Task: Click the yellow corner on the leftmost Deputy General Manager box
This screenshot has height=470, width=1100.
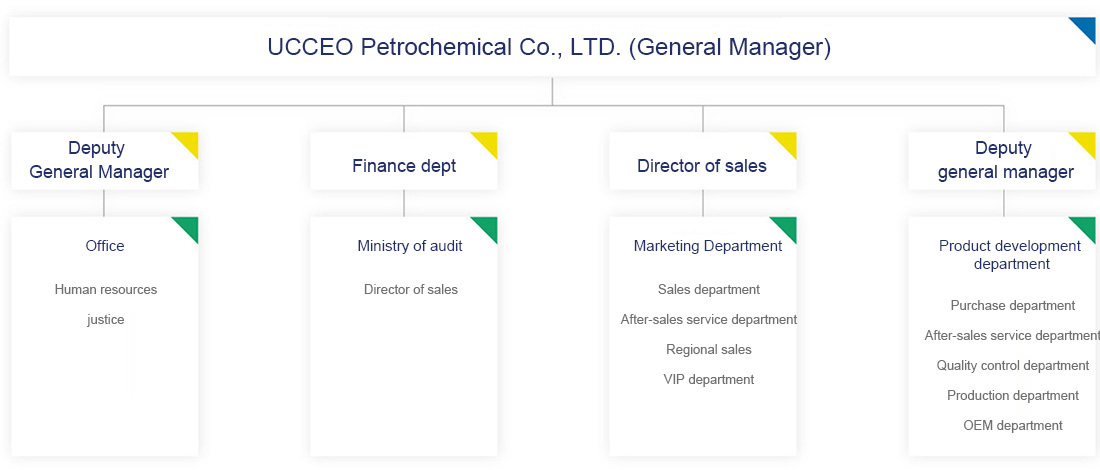Action: coord(189,141)
